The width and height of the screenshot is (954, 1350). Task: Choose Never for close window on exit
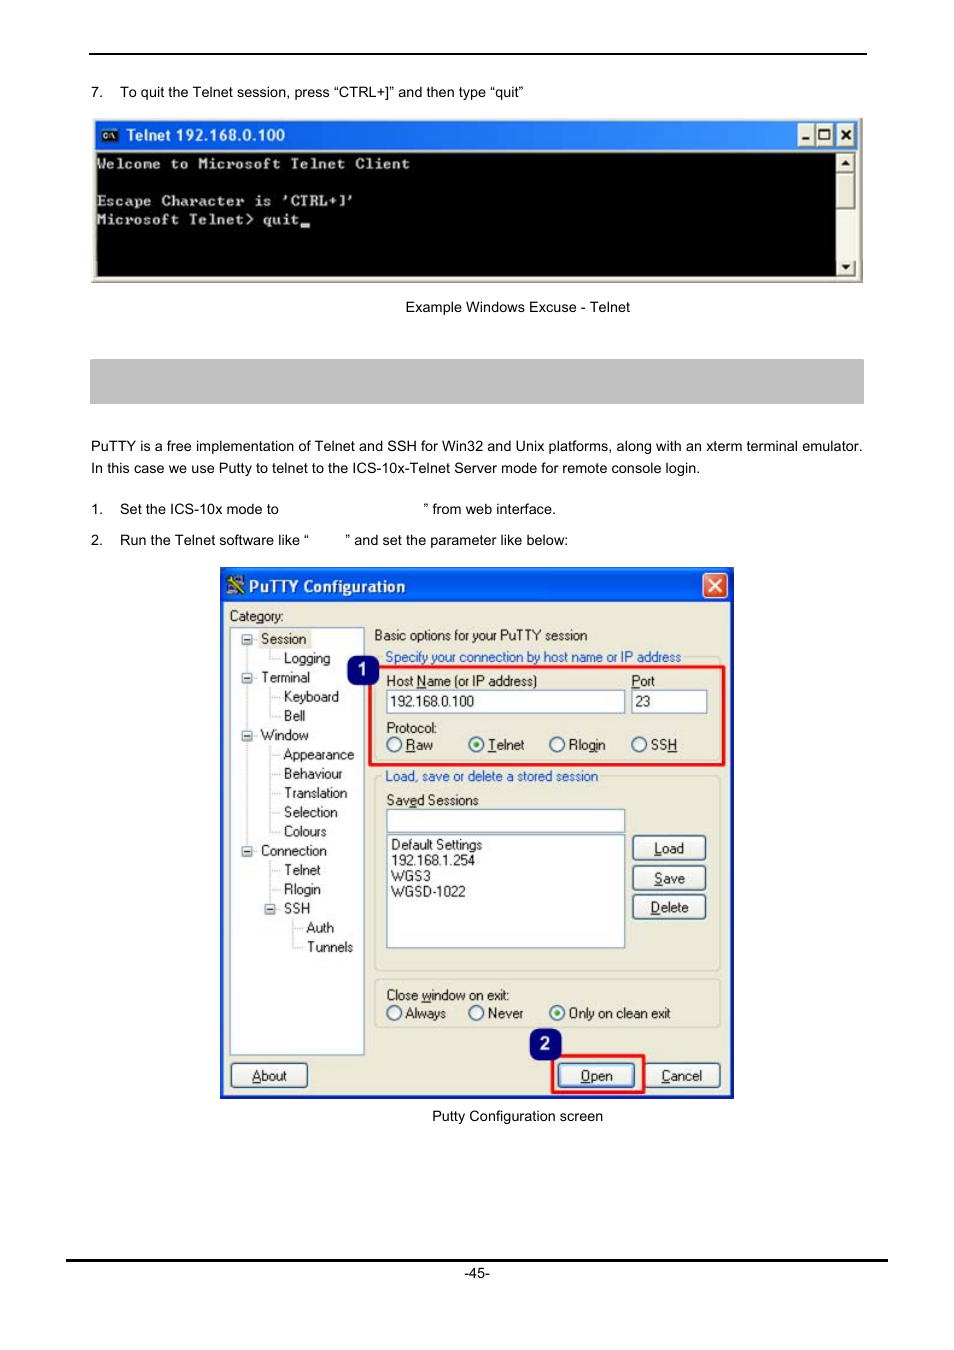coord(476,1013)
